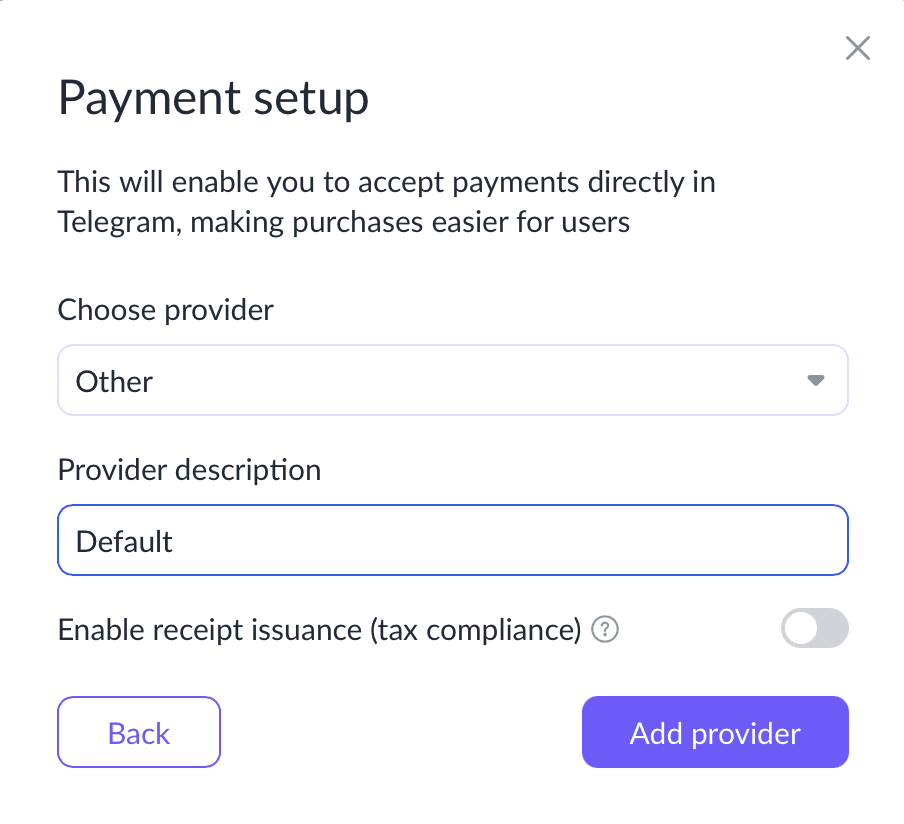Click the 'Payment setup' heading

coord(213,99)
